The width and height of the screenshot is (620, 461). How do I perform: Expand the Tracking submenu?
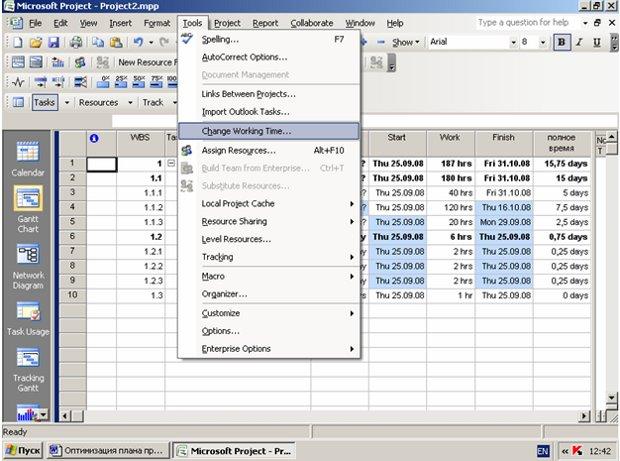point(269,257)
